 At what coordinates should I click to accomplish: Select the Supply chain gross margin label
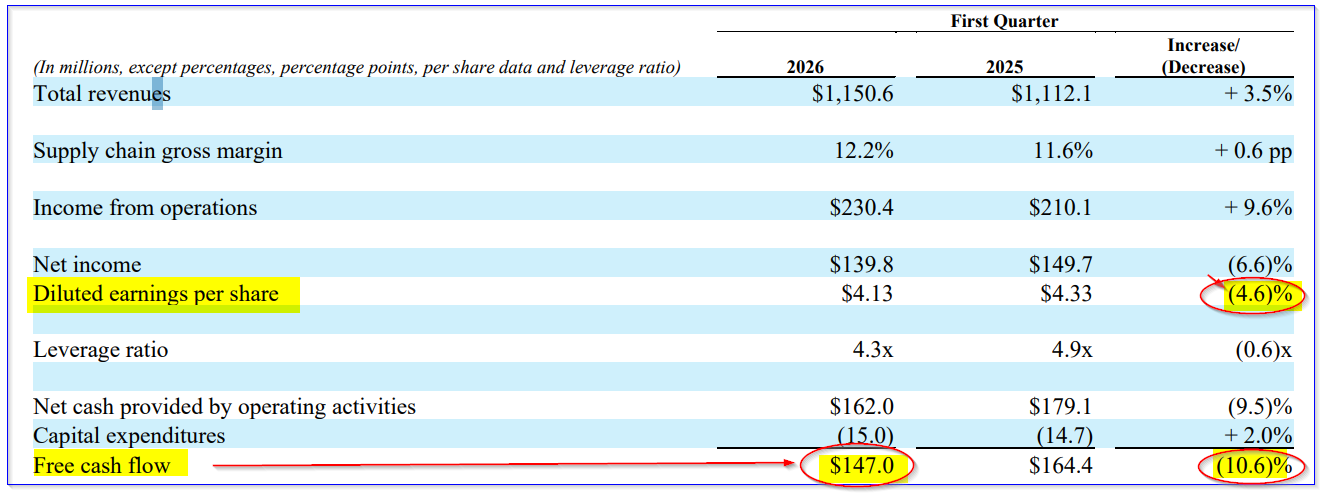pos(158,151)
